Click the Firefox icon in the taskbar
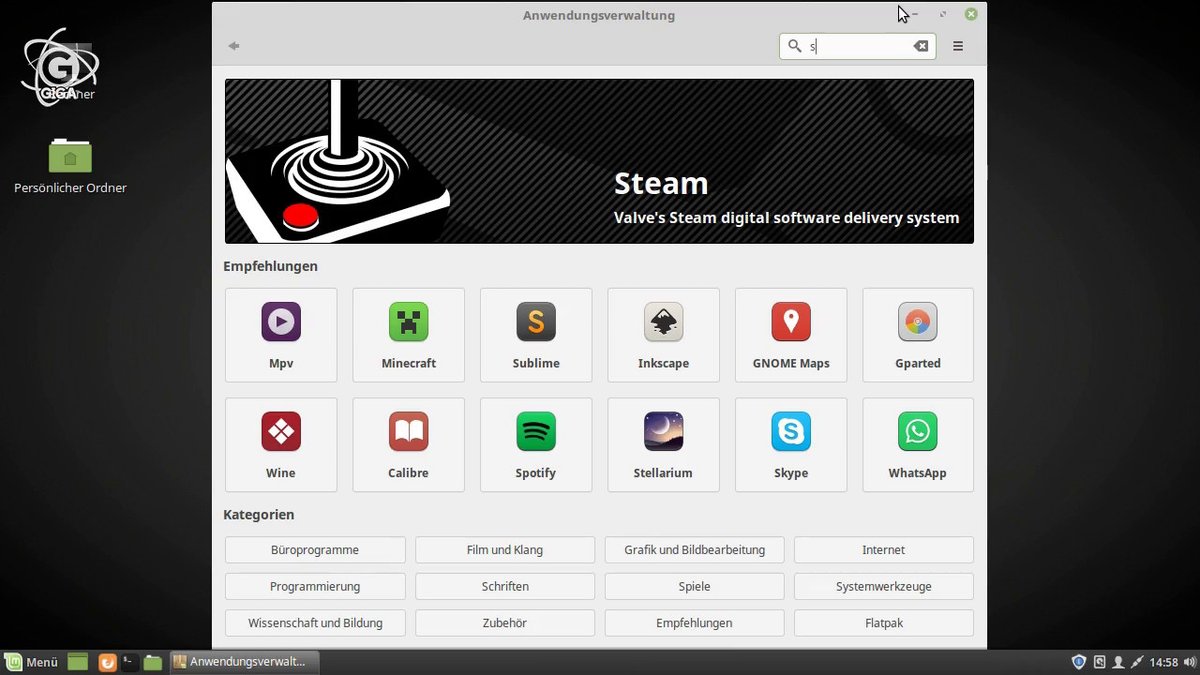 (x=106, y=661)
